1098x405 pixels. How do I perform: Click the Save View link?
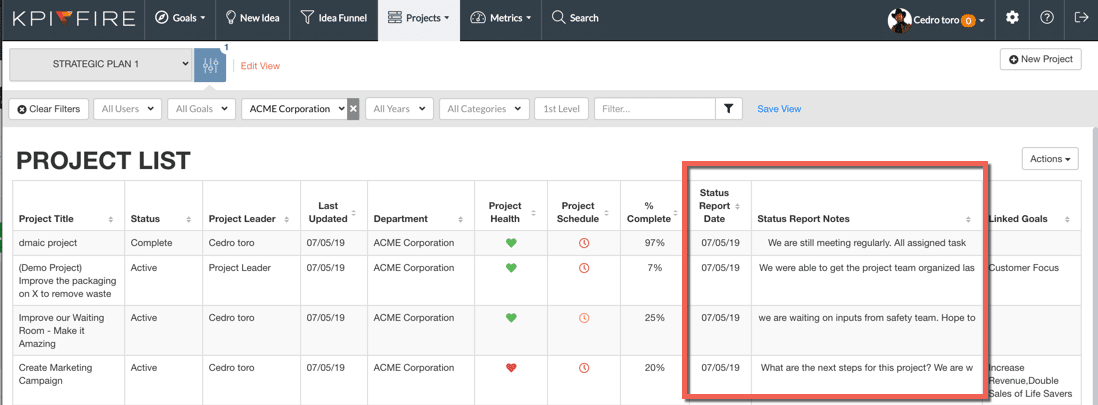pos(778,109)
